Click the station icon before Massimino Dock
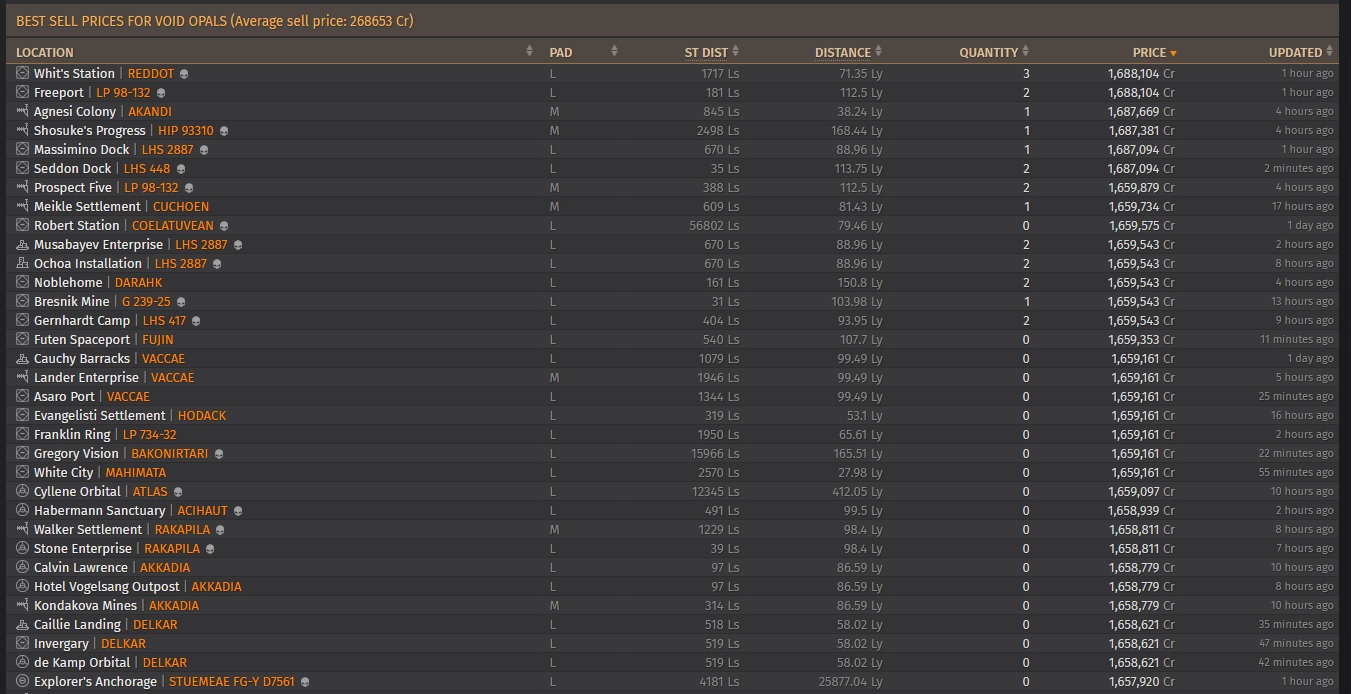The width and height of the screenshot is (1352, 694). (x=23, y=149)
